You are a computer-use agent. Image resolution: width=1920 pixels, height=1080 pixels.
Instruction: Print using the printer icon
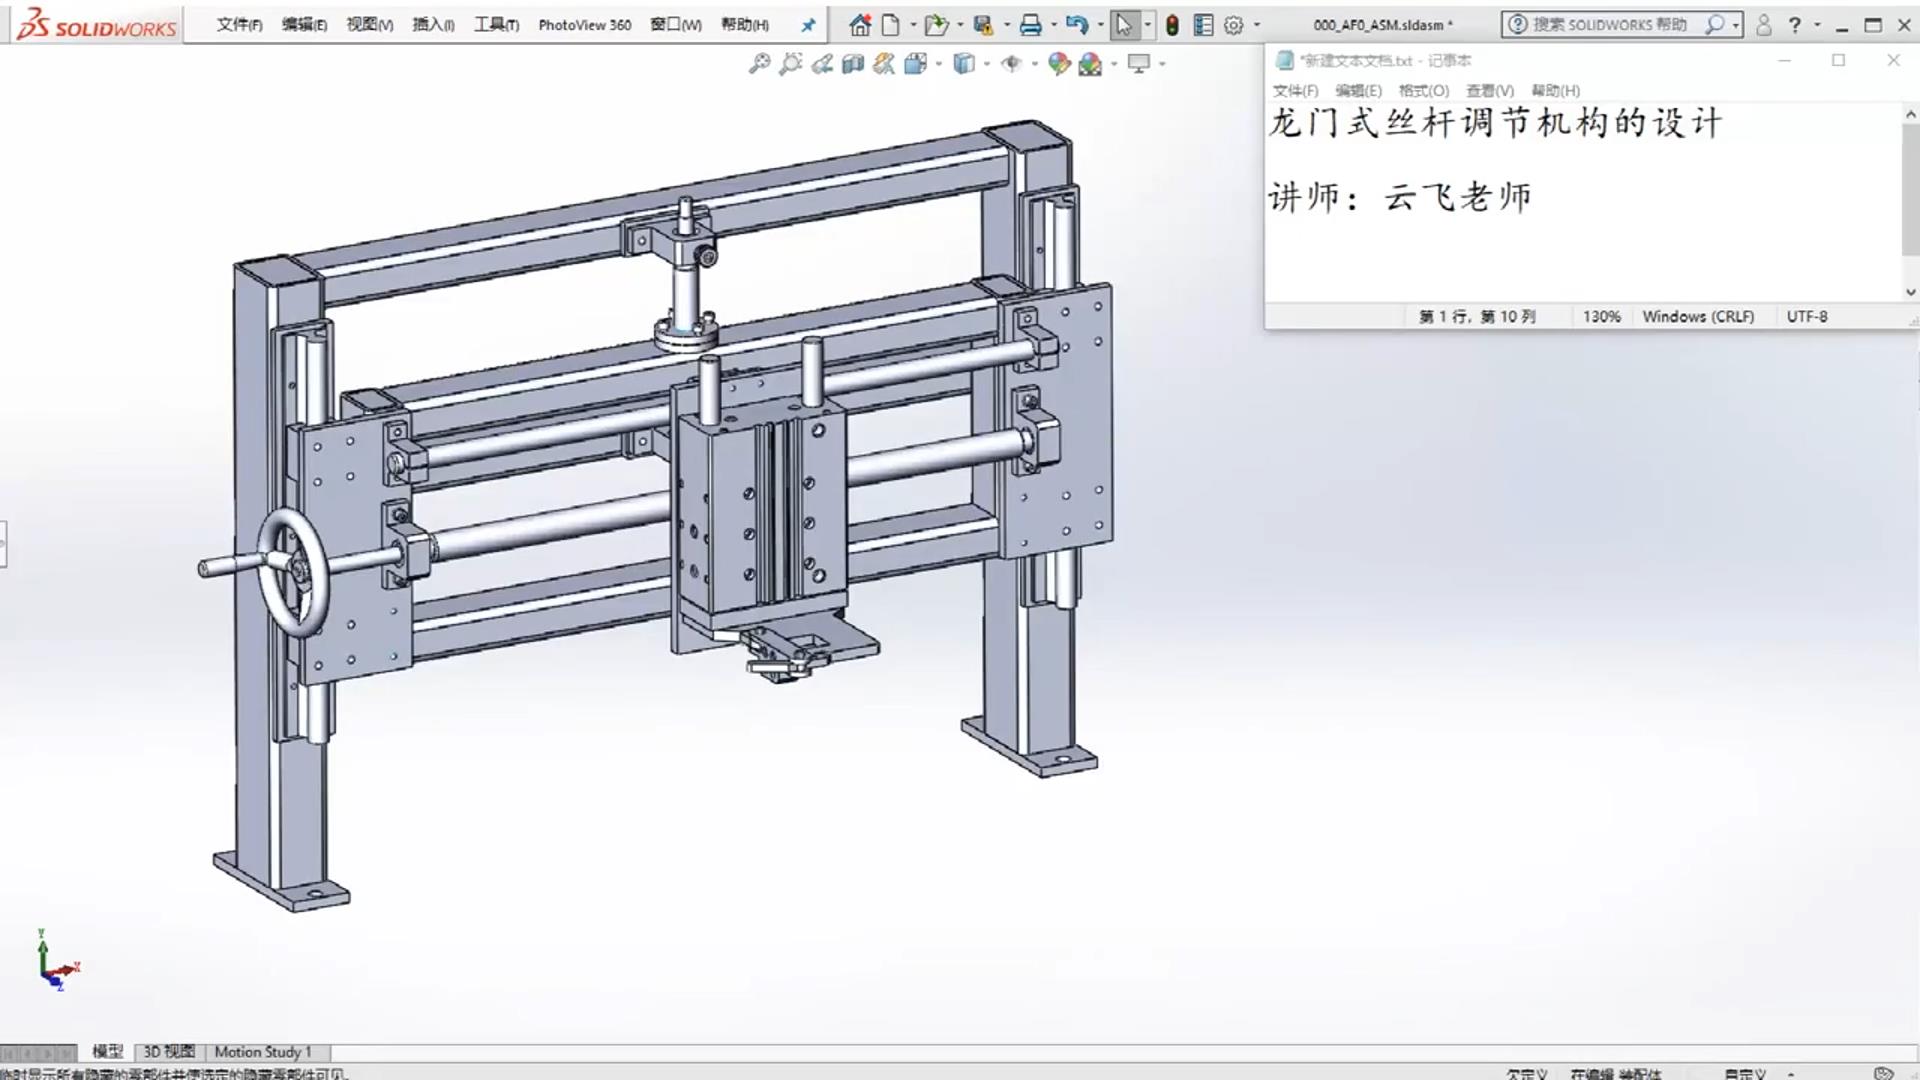pos(1030,25)
